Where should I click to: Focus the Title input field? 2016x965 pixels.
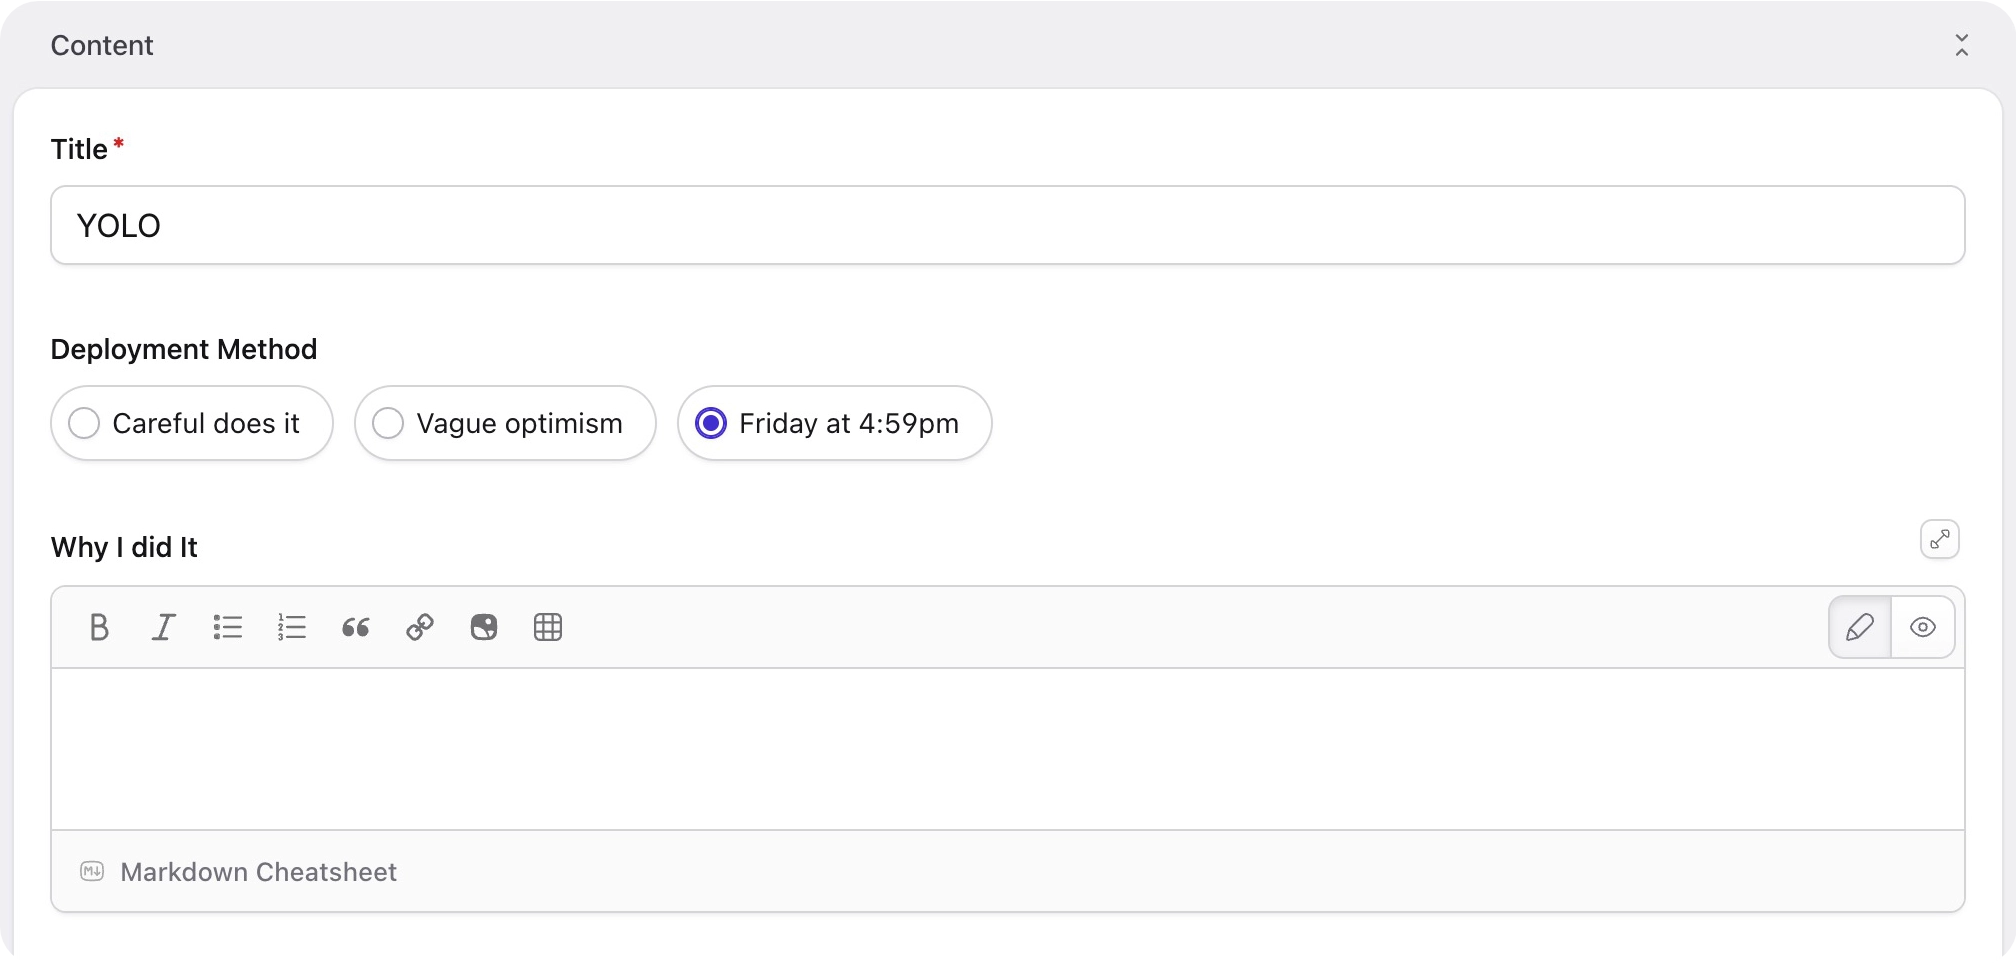[1008, 225]
